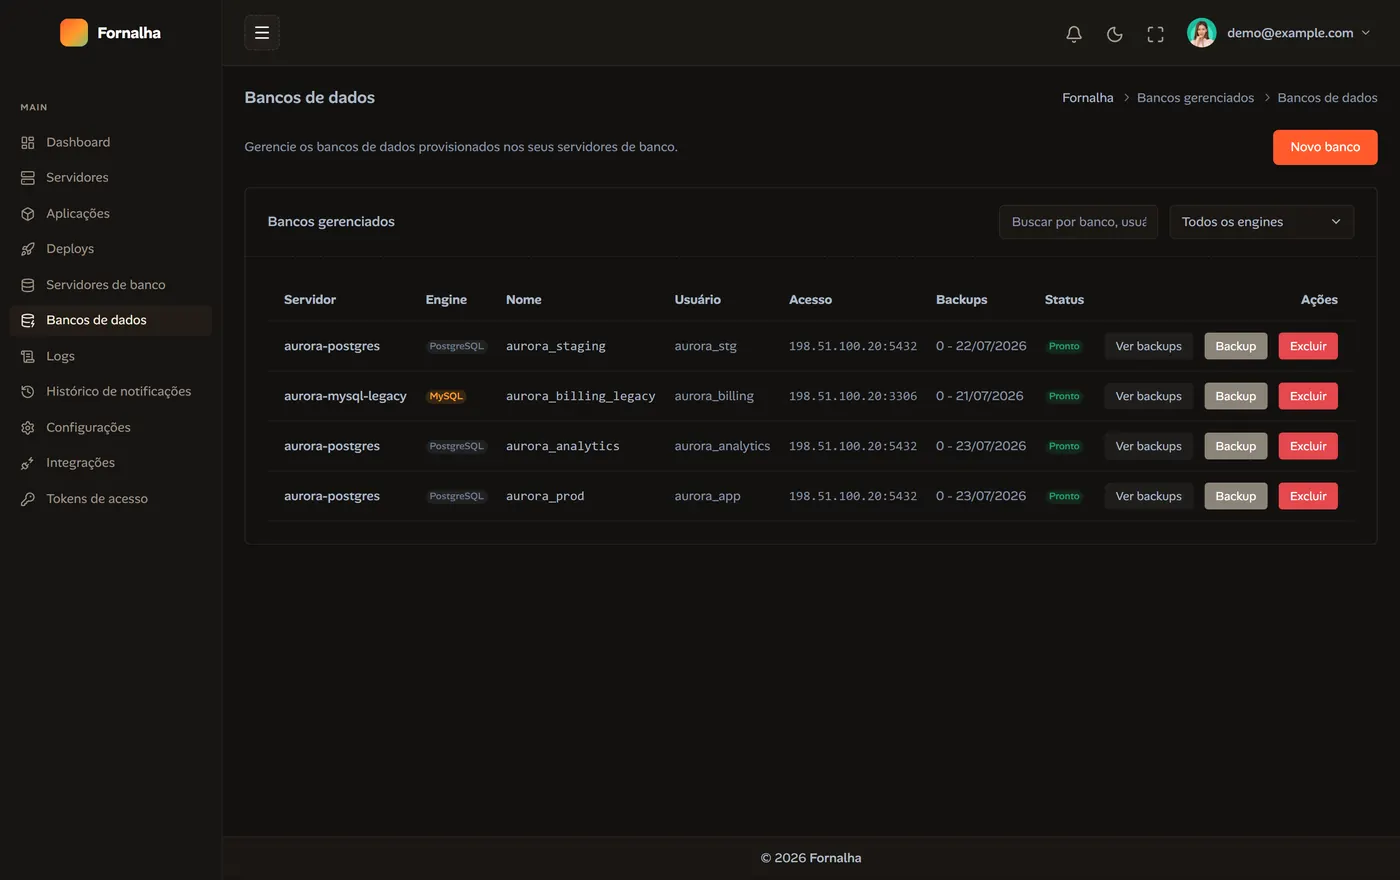Click Ver backups for aurora_staging

tap(1148, 346)
